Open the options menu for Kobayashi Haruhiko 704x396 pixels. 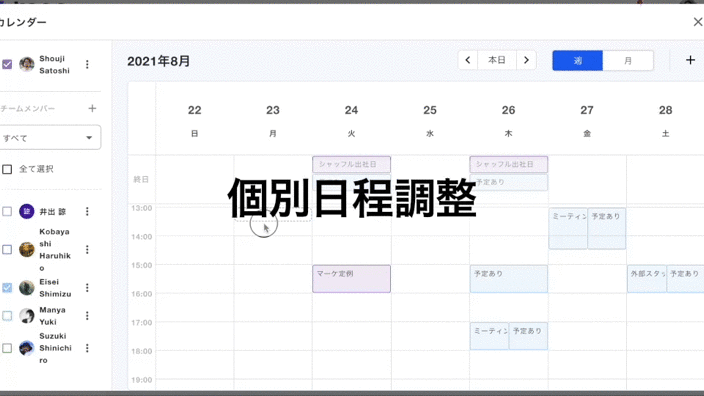[87, 250]
